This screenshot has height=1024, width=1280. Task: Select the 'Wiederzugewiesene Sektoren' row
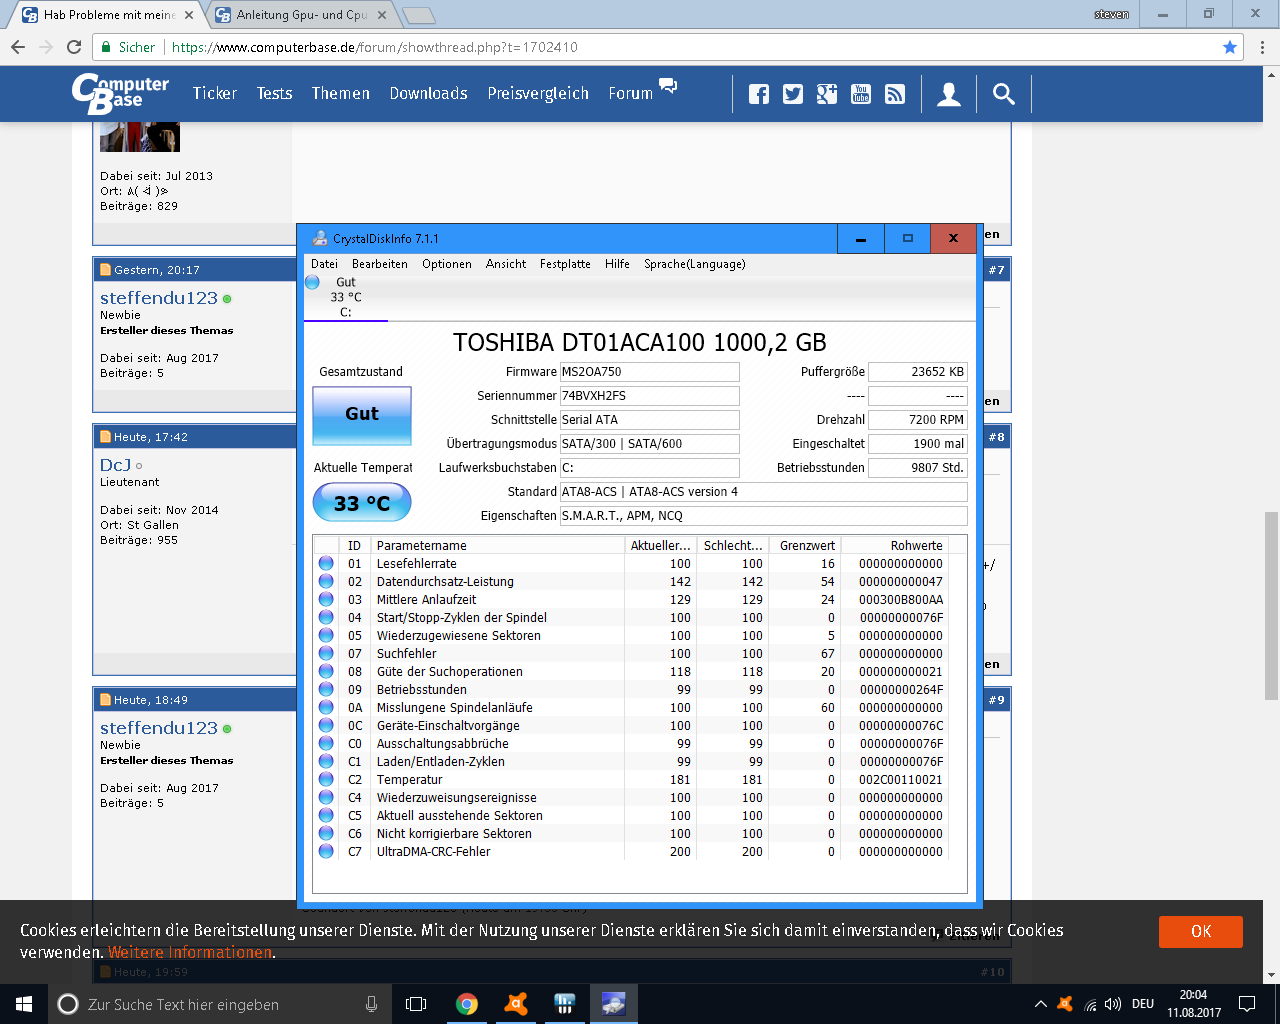(632, 635)
